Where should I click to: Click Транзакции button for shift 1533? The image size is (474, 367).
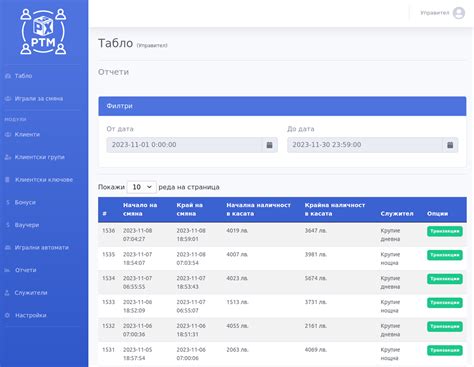click(445, 303)
